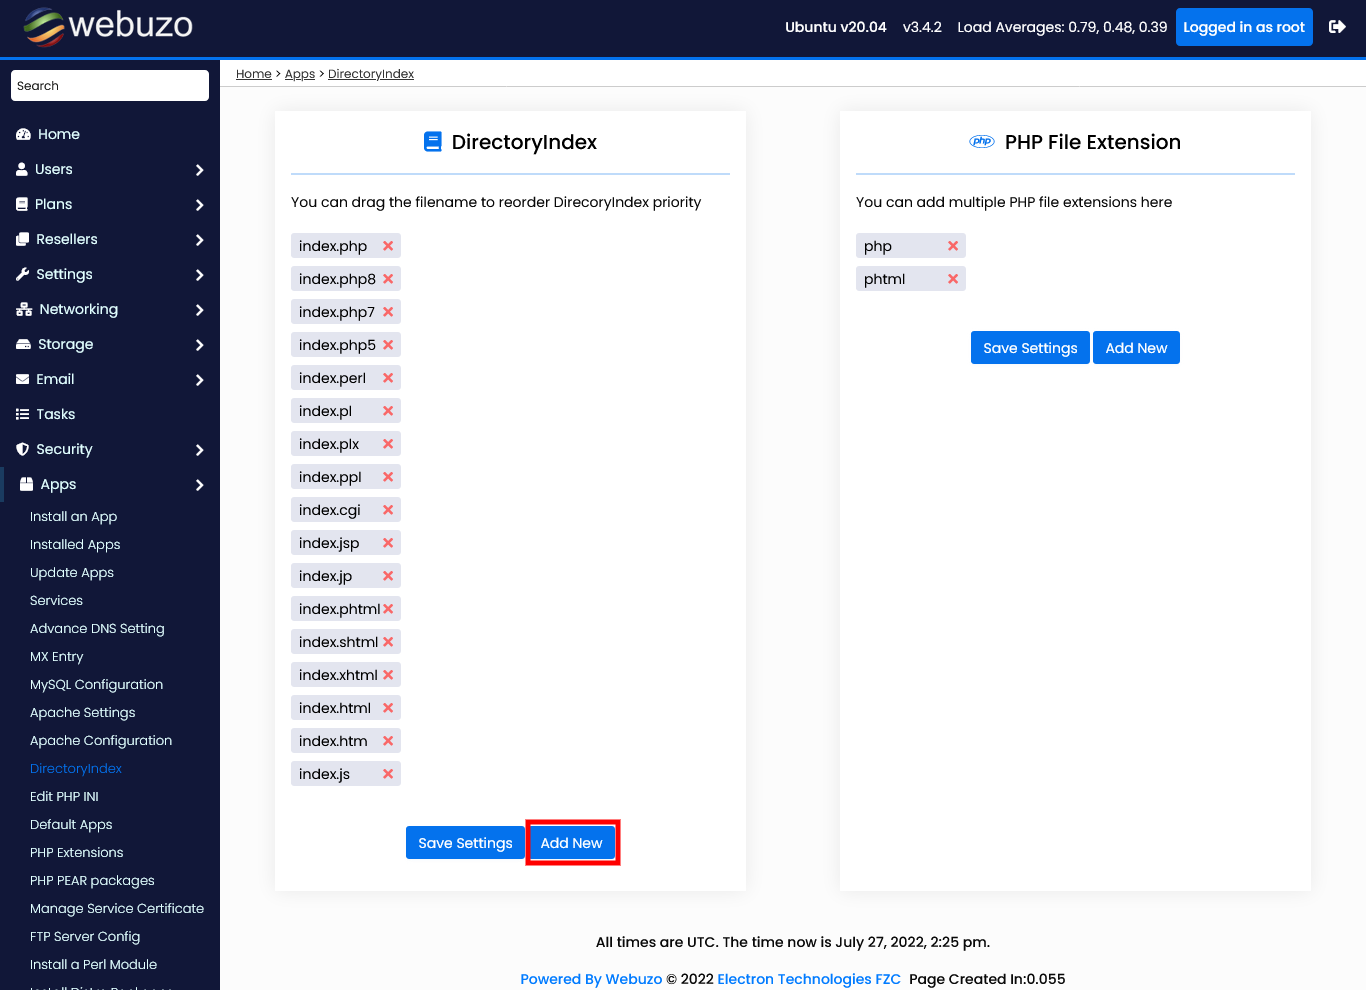This screenshot has height=990, width=1366.
Task: Remove index.shtml with its red X icon
Action: coord(388,641)
